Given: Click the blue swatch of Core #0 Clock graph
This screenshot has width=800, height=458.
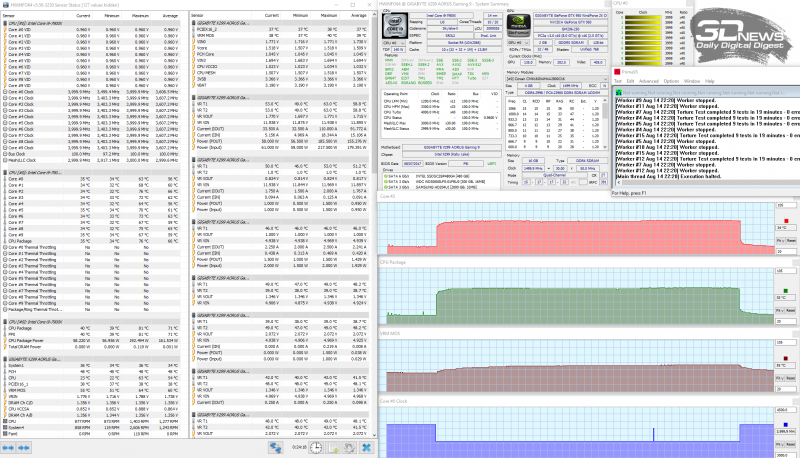Looking at the screenshot, I should coord(786,425).
